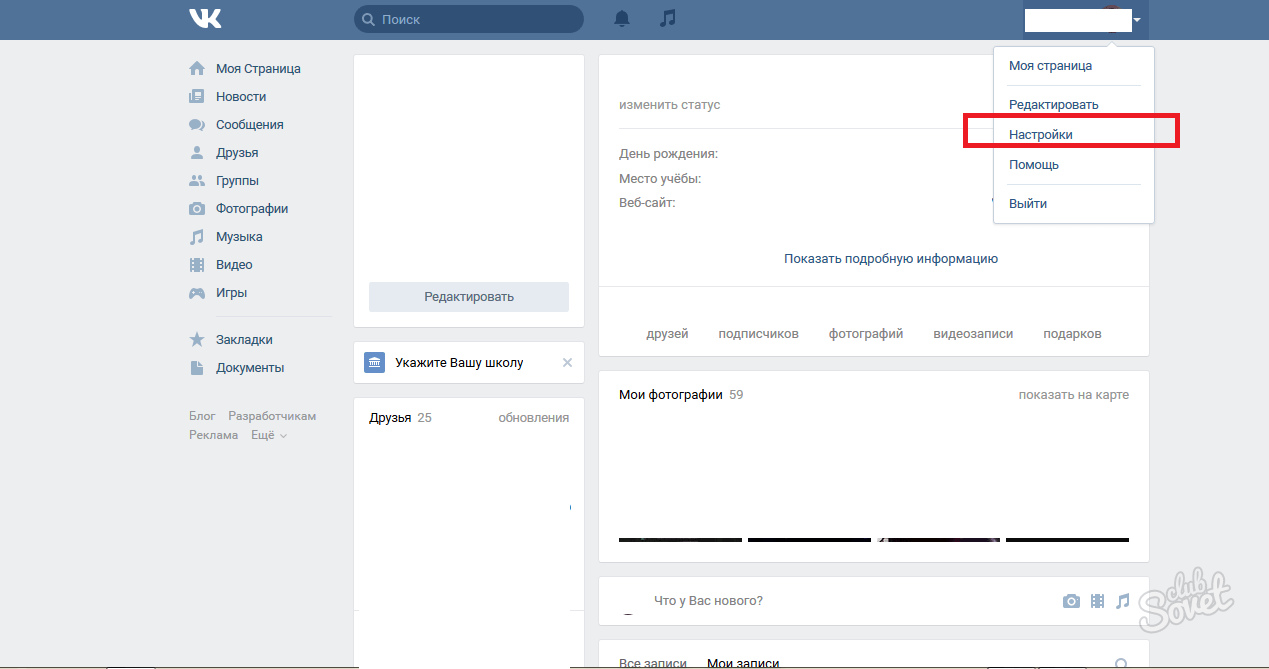This screenshot has height=669, width=1269.
Task: Go to Сообщения in the sidebar
Action: 249,125
